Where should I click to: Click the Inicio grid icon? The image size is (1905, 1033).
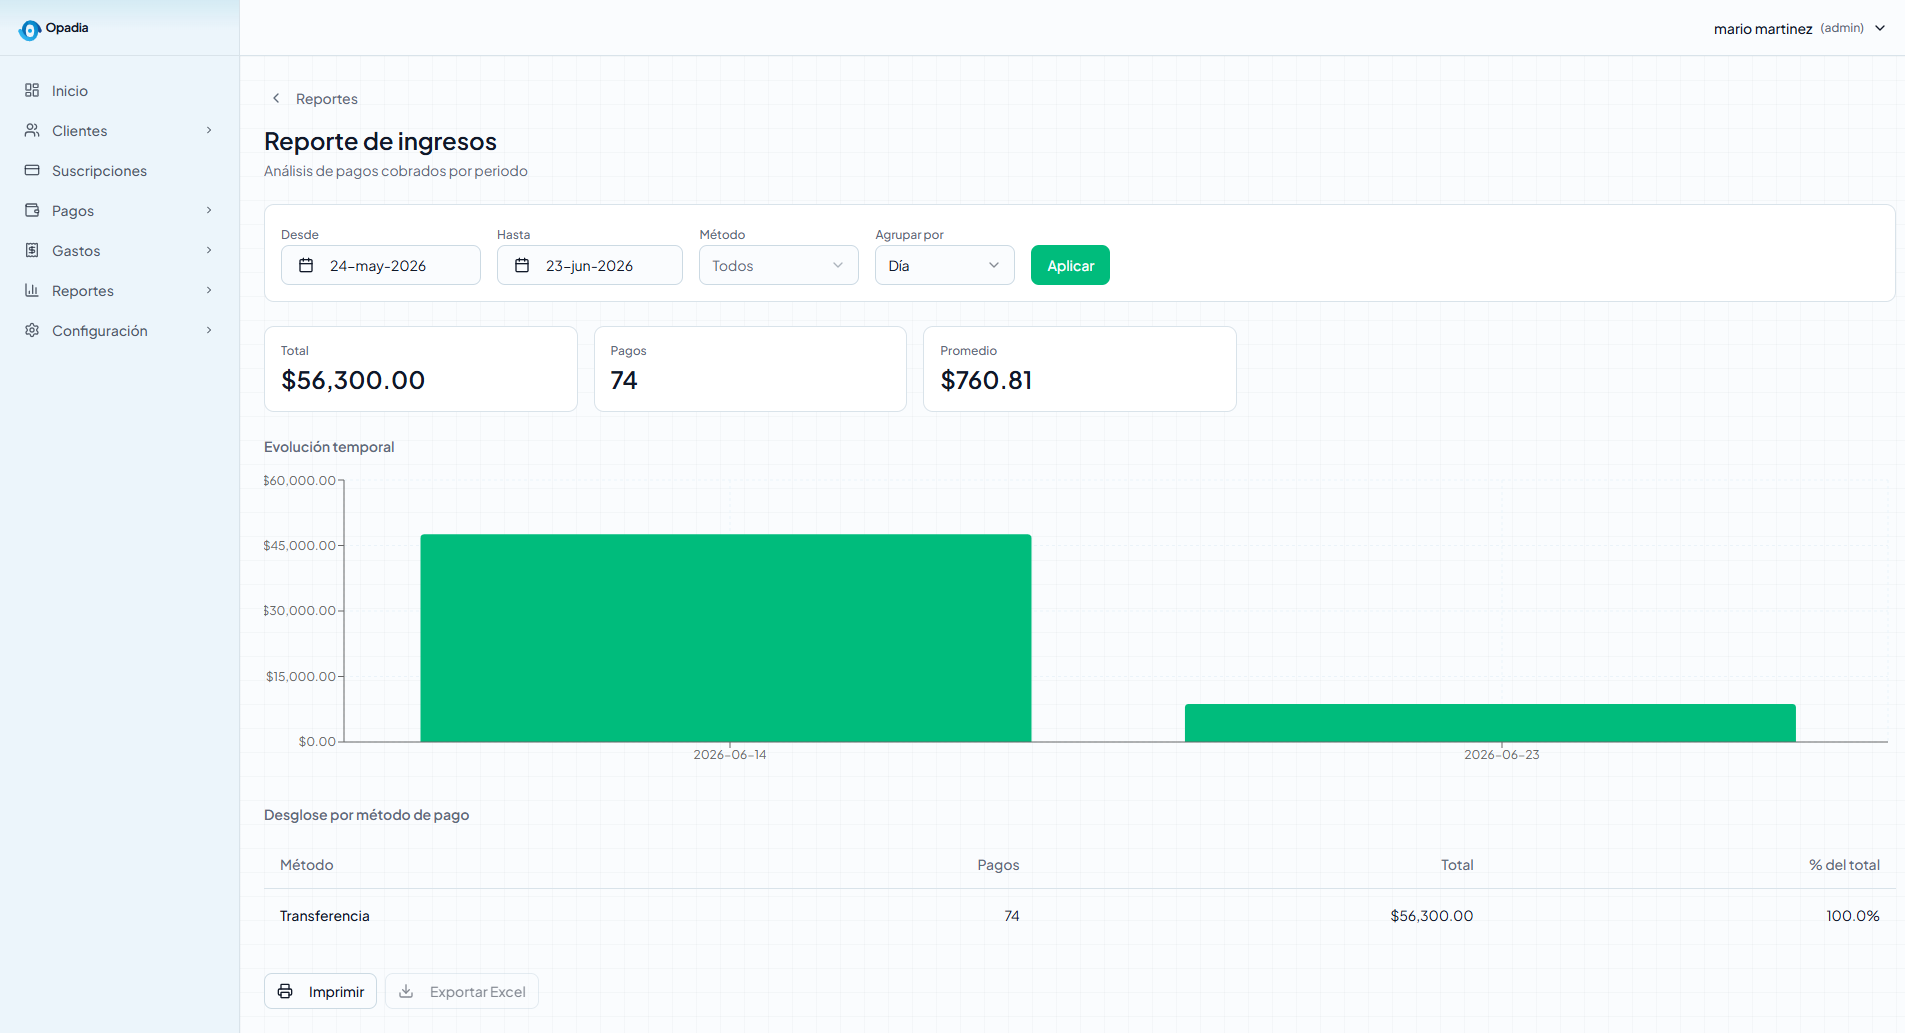[32, 90]
